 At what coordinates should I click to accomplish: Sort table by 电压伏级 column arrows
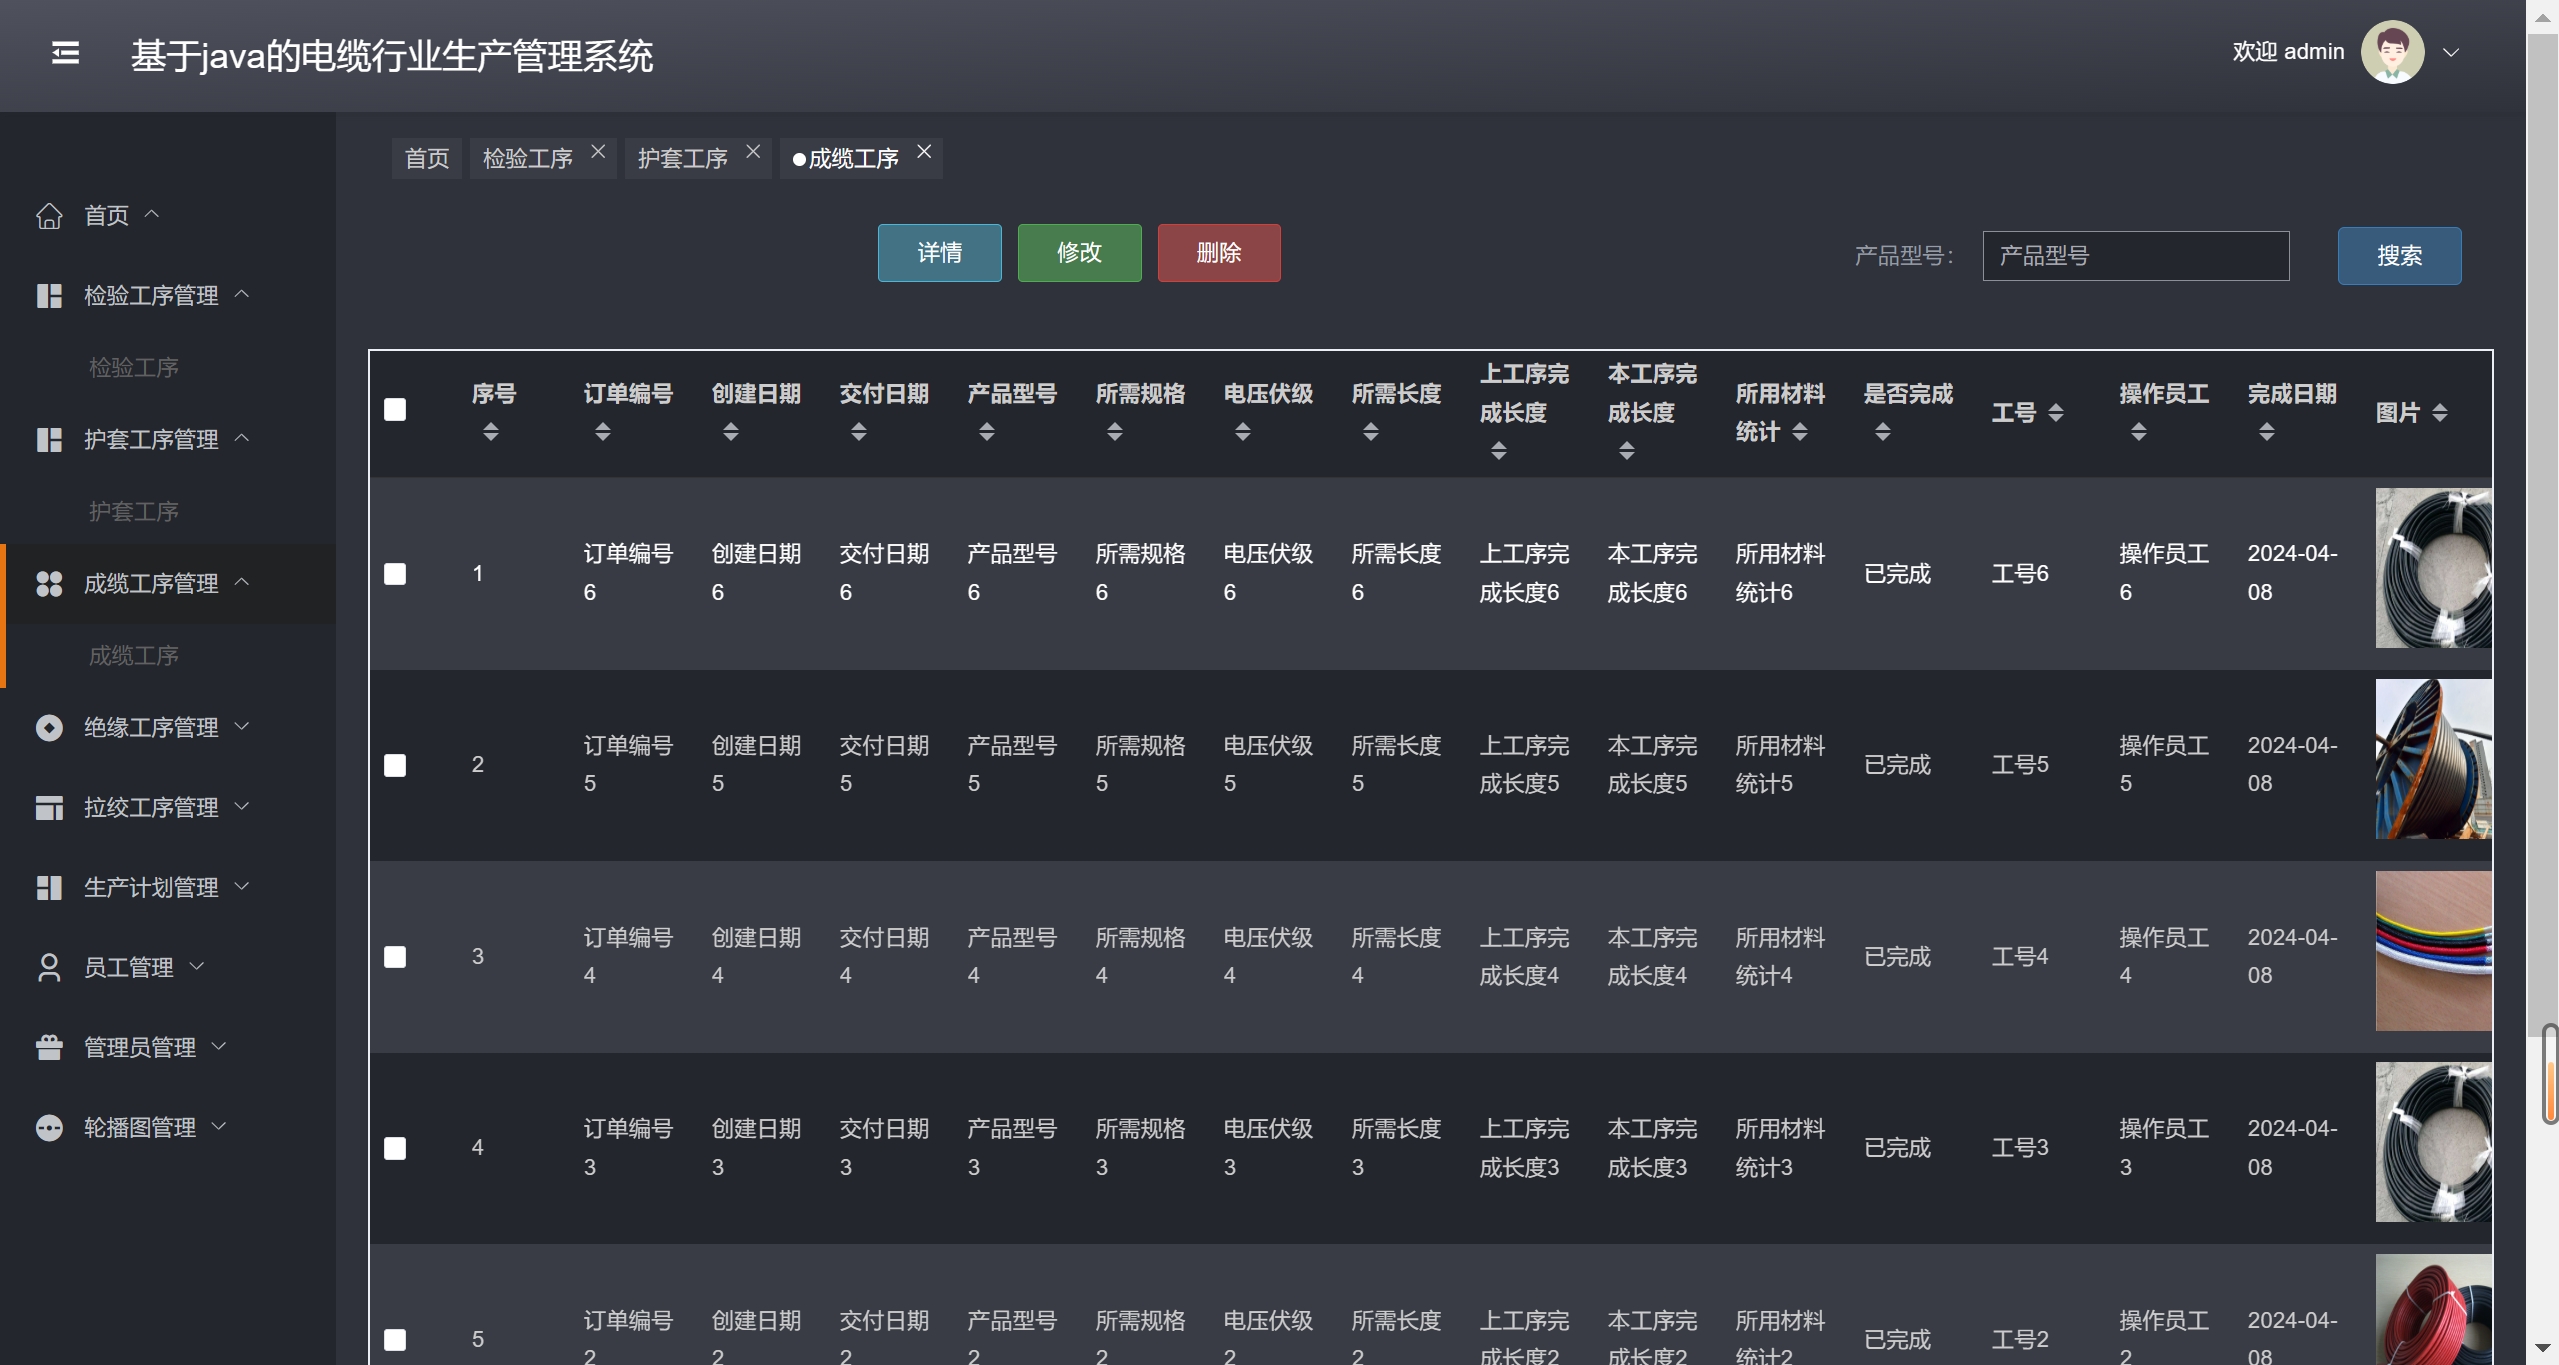click(1242, 432)
